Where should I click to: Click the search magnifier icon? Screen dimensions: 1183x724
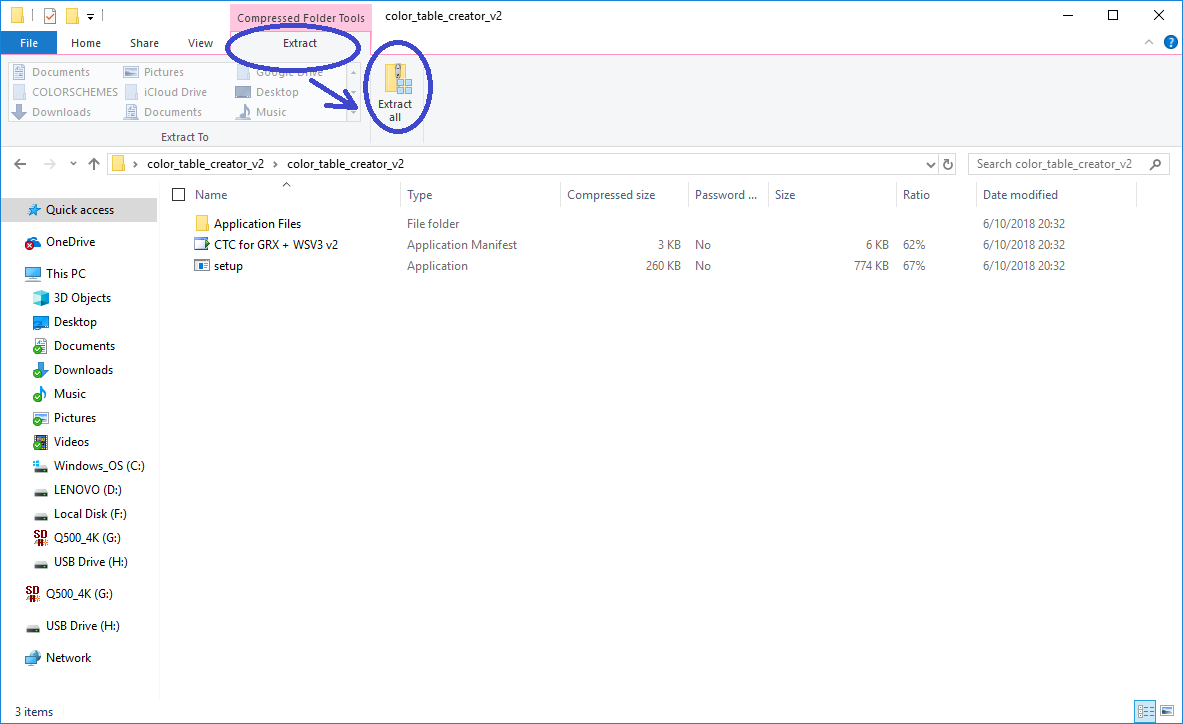pyautogui.click(x=1155, y=164)
